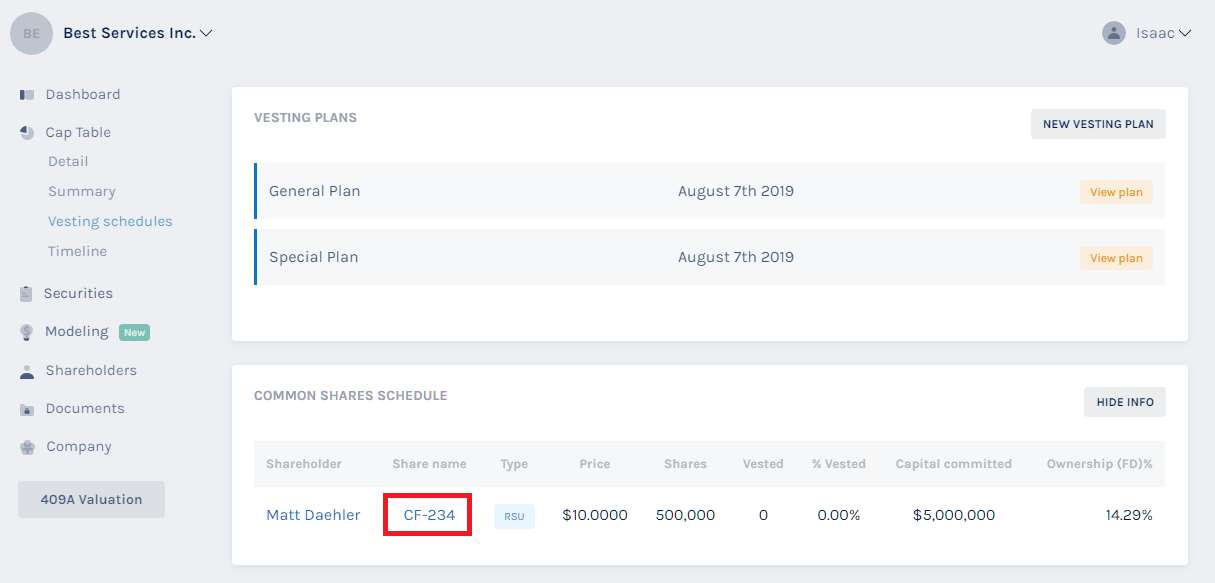Click the 409A Valuation button

coord(91,500)
